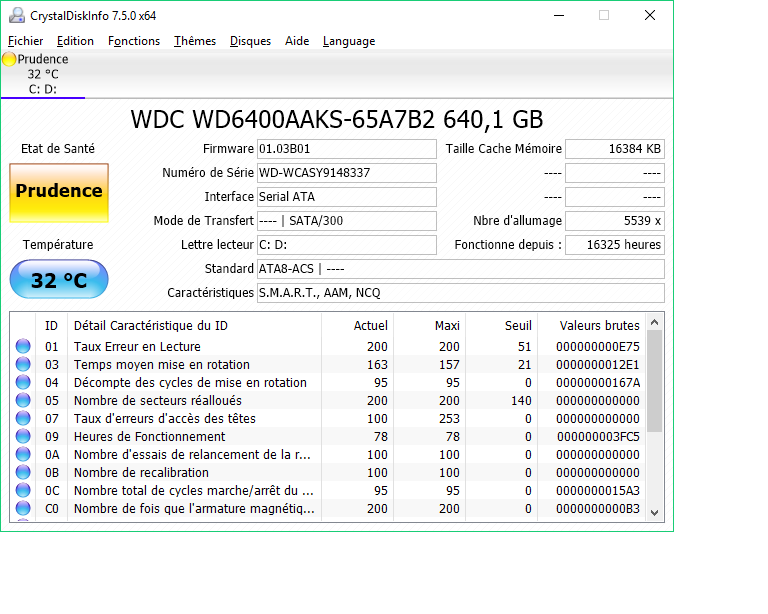Close the CrystalDiskInfo window
768x614 pixels.
[x=649, y=16]
